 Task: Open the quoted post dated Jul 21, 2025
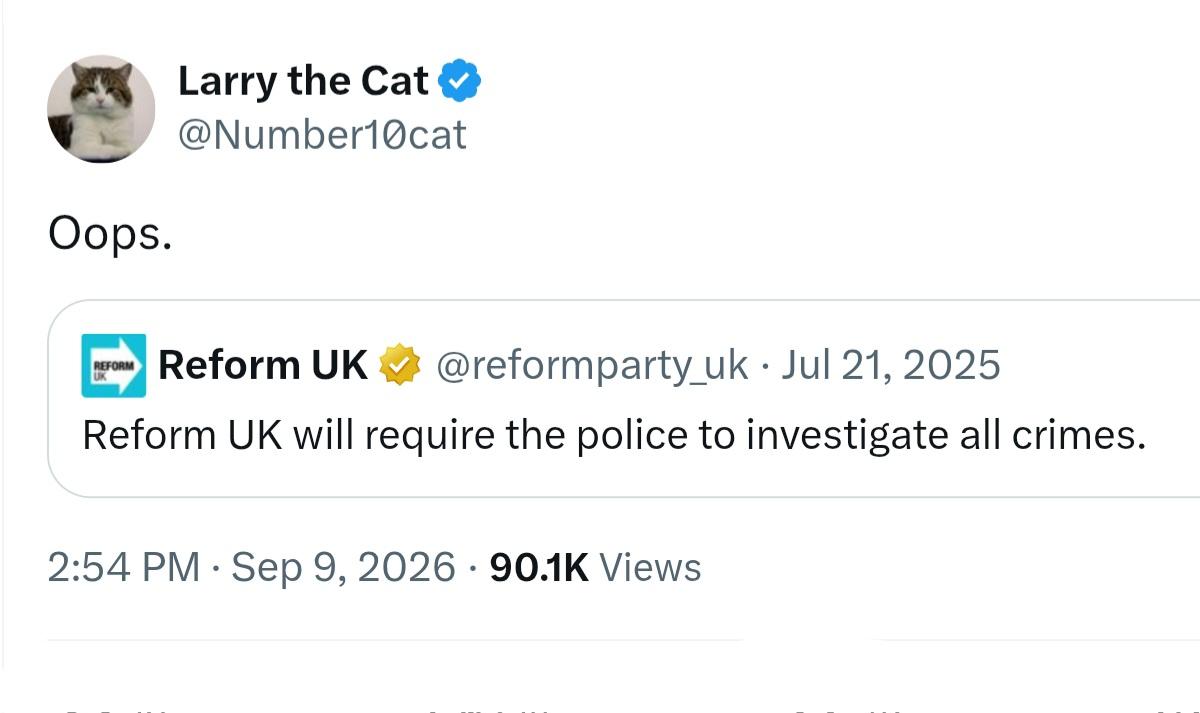(890, 366)
